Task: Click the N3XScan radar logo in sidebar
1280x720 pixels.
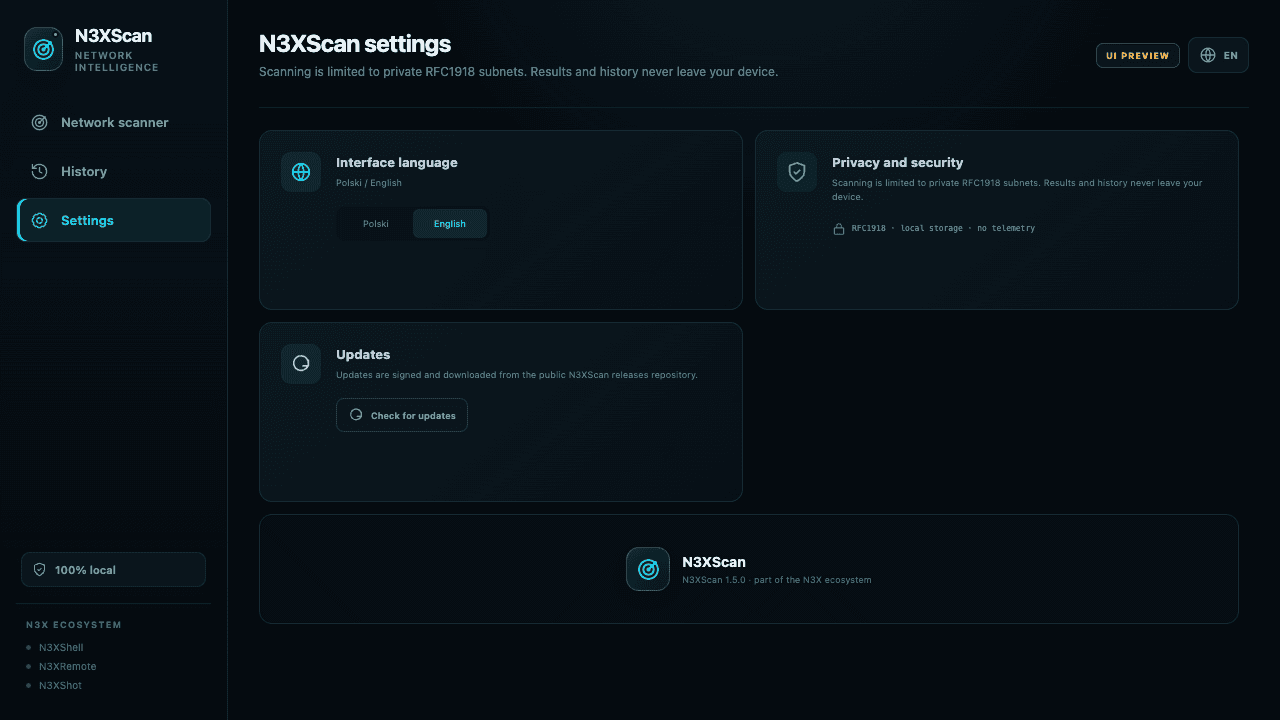Action: pyautogui.click(x=43, y=49)
